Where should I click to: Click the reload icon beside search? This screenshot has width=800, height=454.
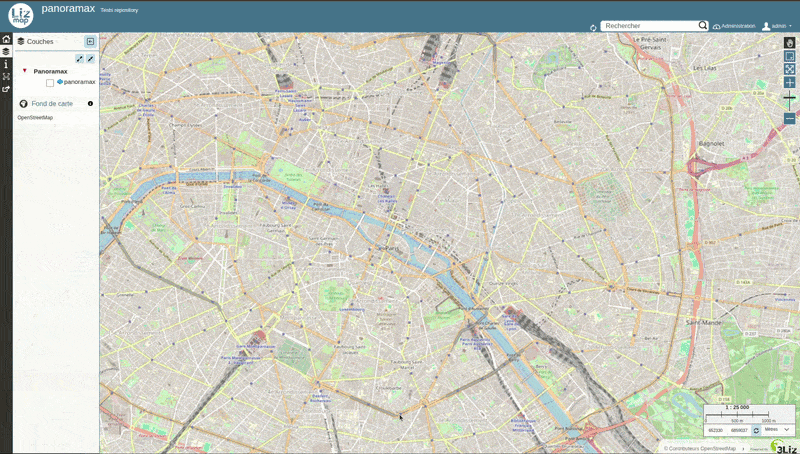(593, 28)
